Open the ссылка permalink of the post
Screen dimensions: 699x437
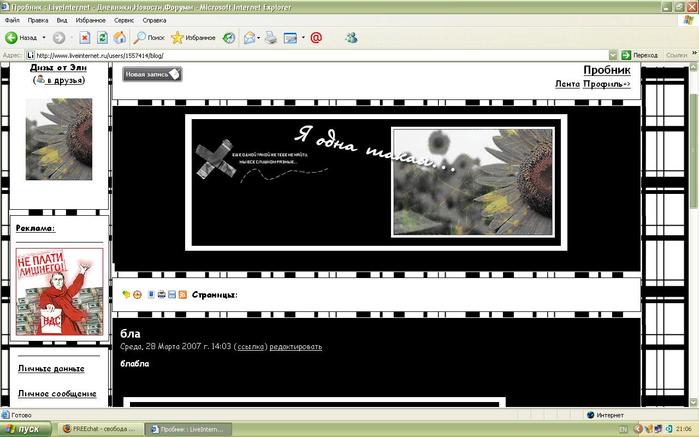pos(251,346)
